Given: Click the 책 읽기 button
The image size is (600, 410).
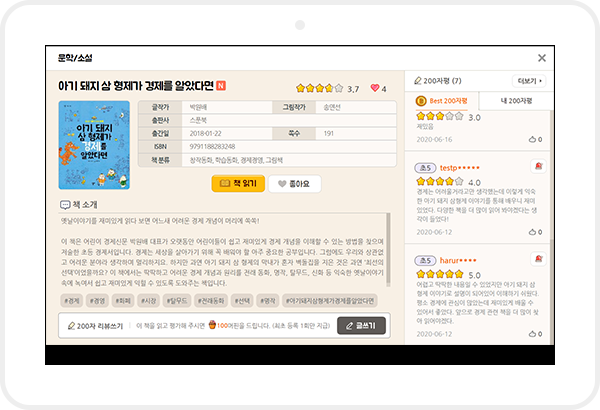Looking at the screenshot, I should pos(238,184).
